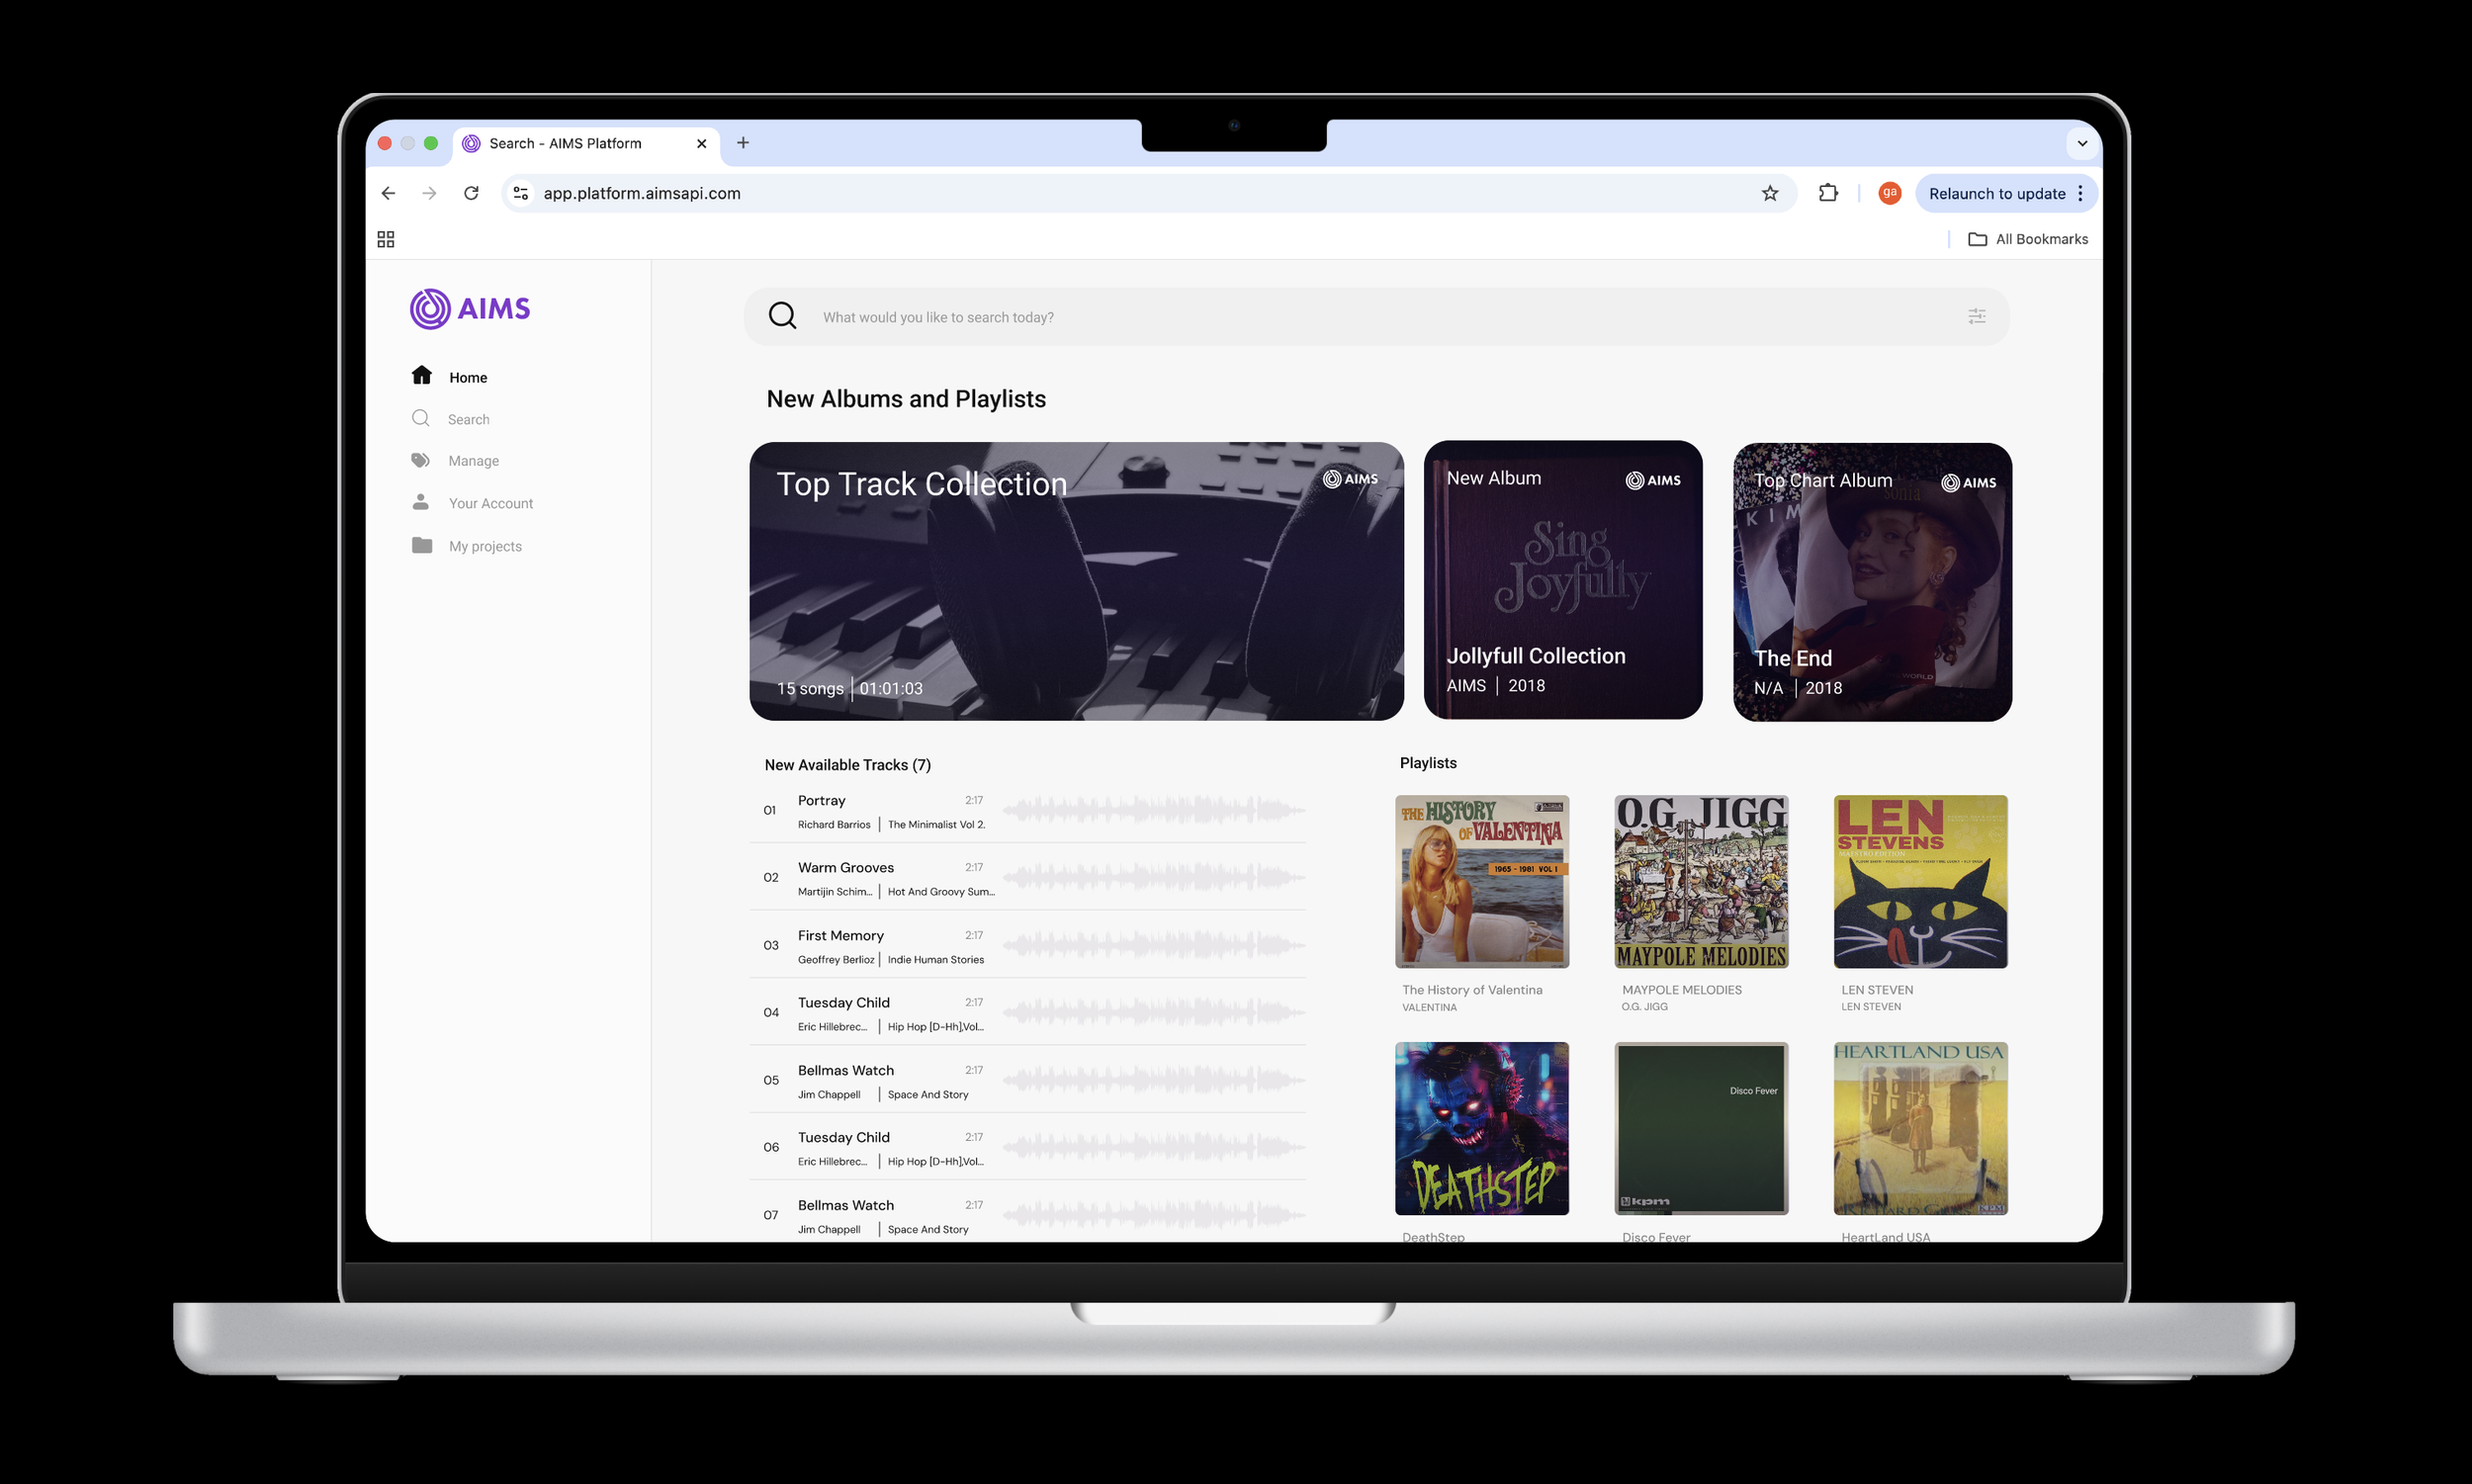The height and width of the screenshot is (1484, 2472).
Task: Open the Chrome profile avatar
Action: (1888, 193)
